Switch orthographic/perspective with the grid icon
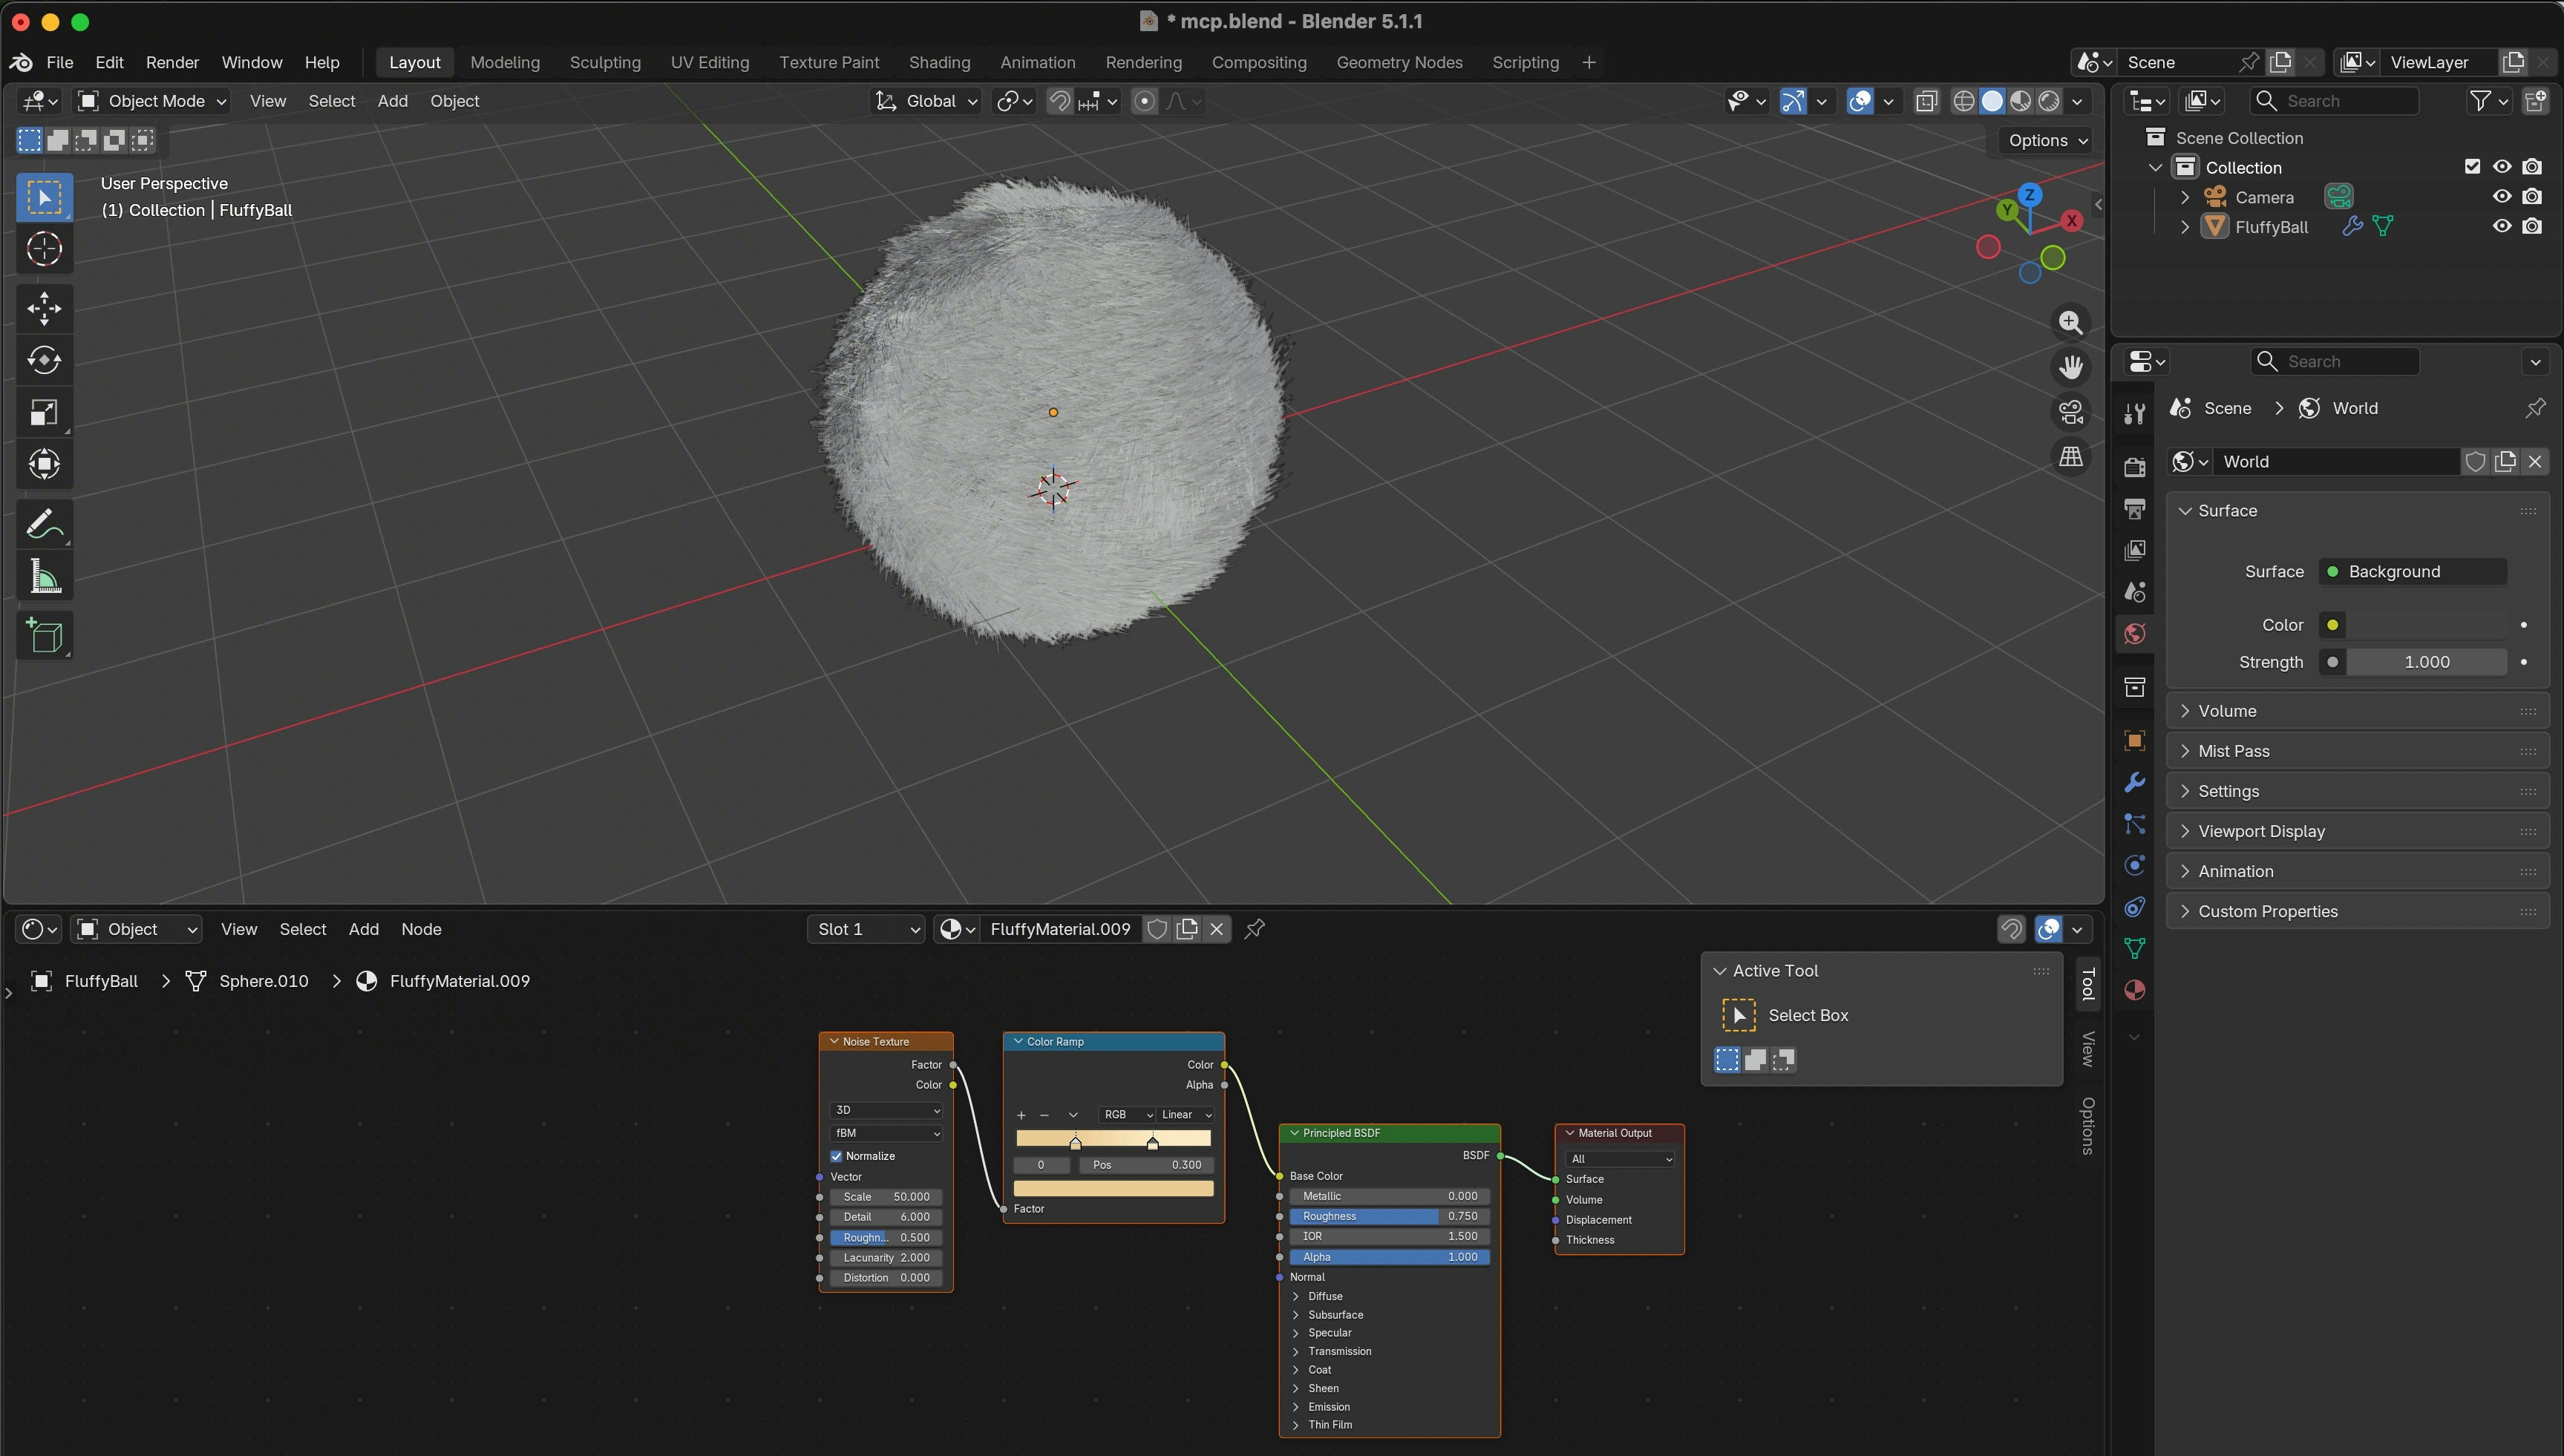The height and width of the screenshot is (1456, 2564). 2070,457
